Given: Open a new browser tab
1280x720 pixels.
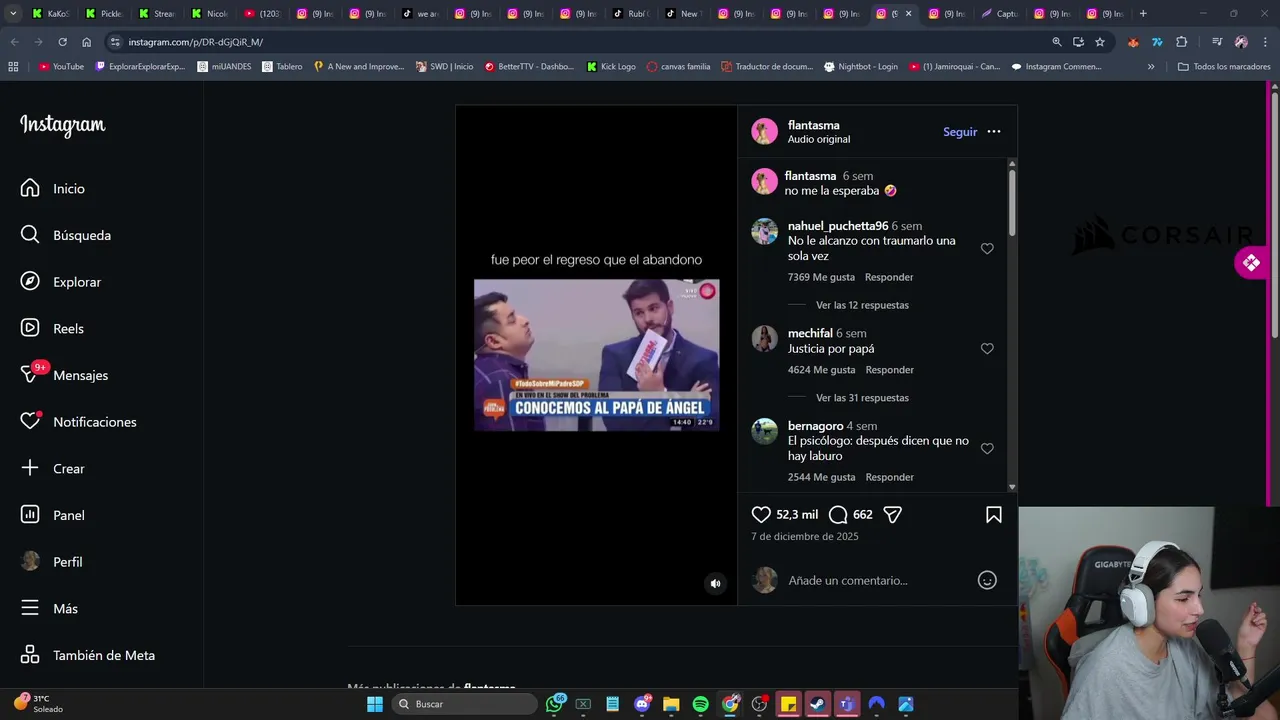Looking at the screenshot, I should pyautogui.click(x=1143, y=14).
